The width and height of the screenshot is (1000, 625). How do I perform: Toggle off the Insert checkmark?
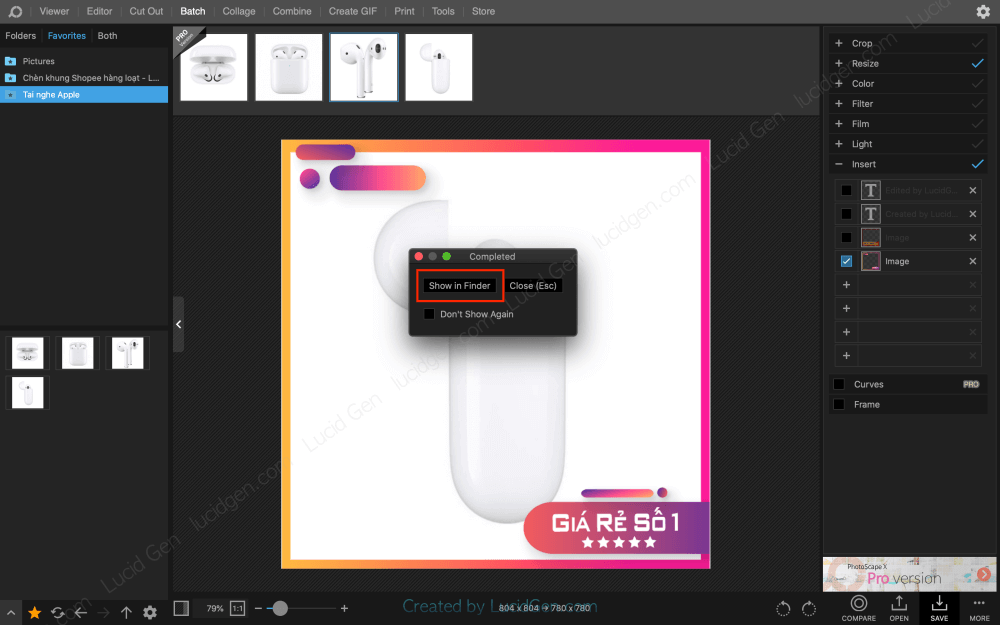coord(977,164)
